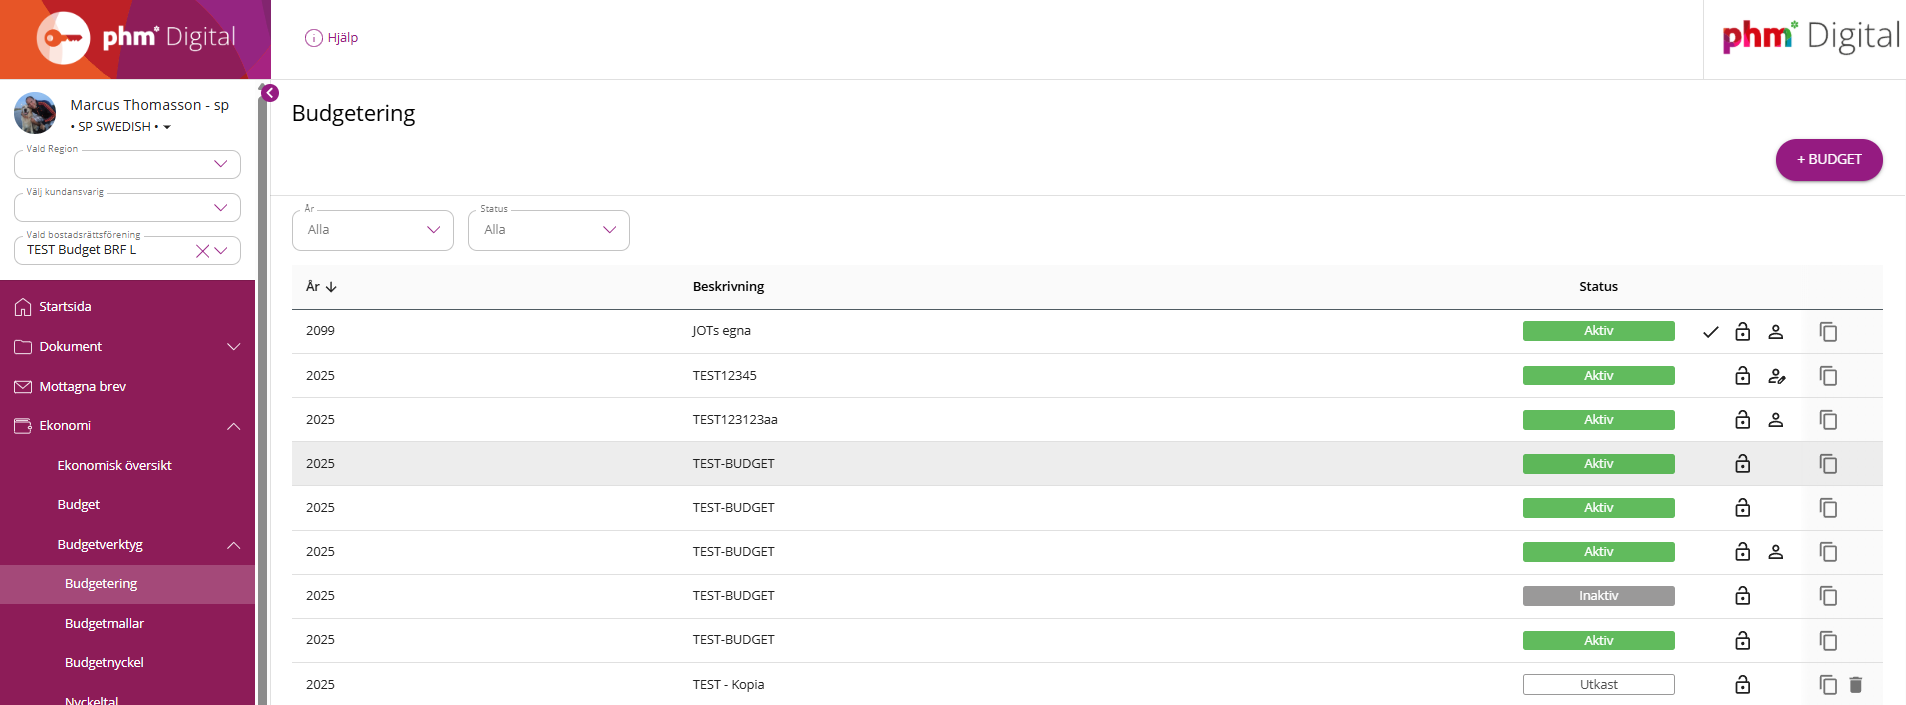Open Budgetmallar in the sidebar

click(104, 623)
